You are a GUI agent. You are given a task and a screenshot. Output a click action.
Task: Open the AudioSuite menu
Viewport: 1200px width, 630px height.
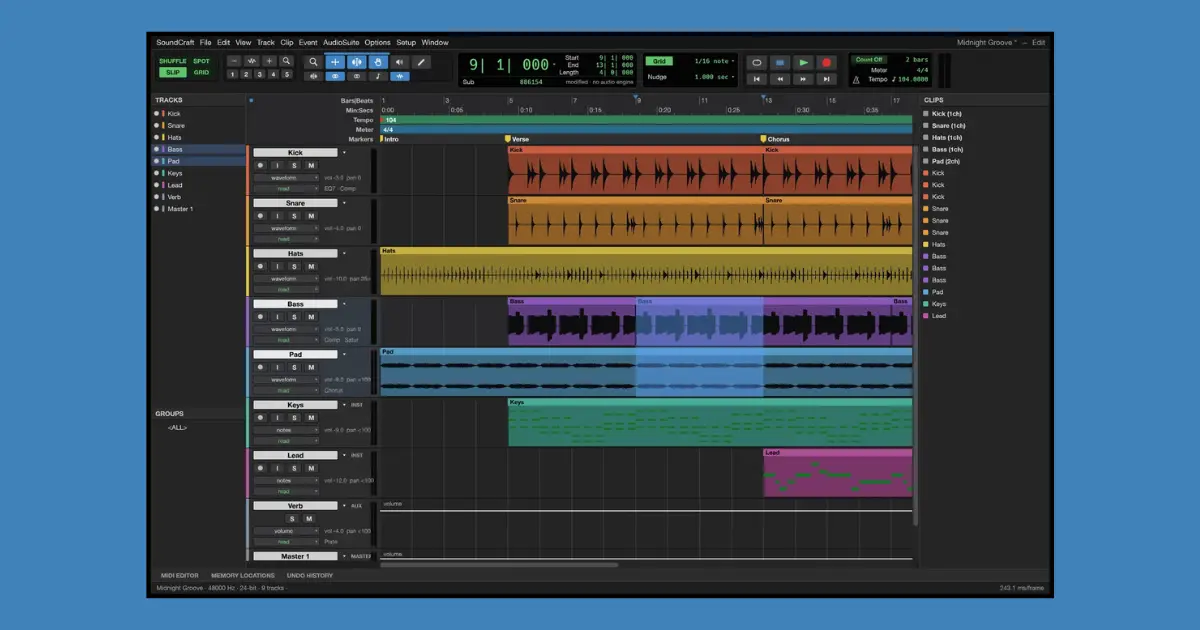[342, 43]
